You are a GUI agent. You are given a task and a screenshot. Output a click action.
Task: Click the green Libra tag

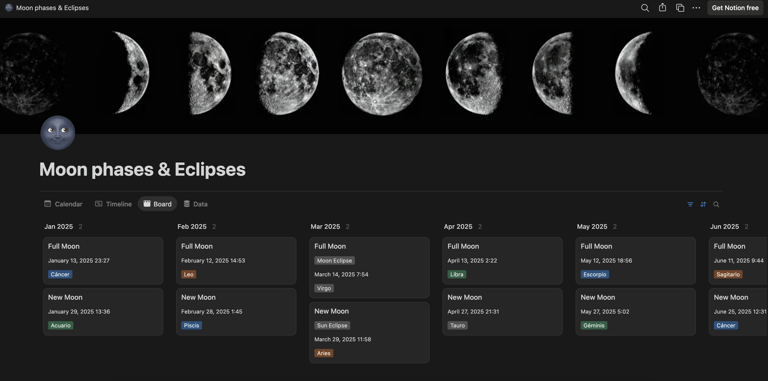457,274
